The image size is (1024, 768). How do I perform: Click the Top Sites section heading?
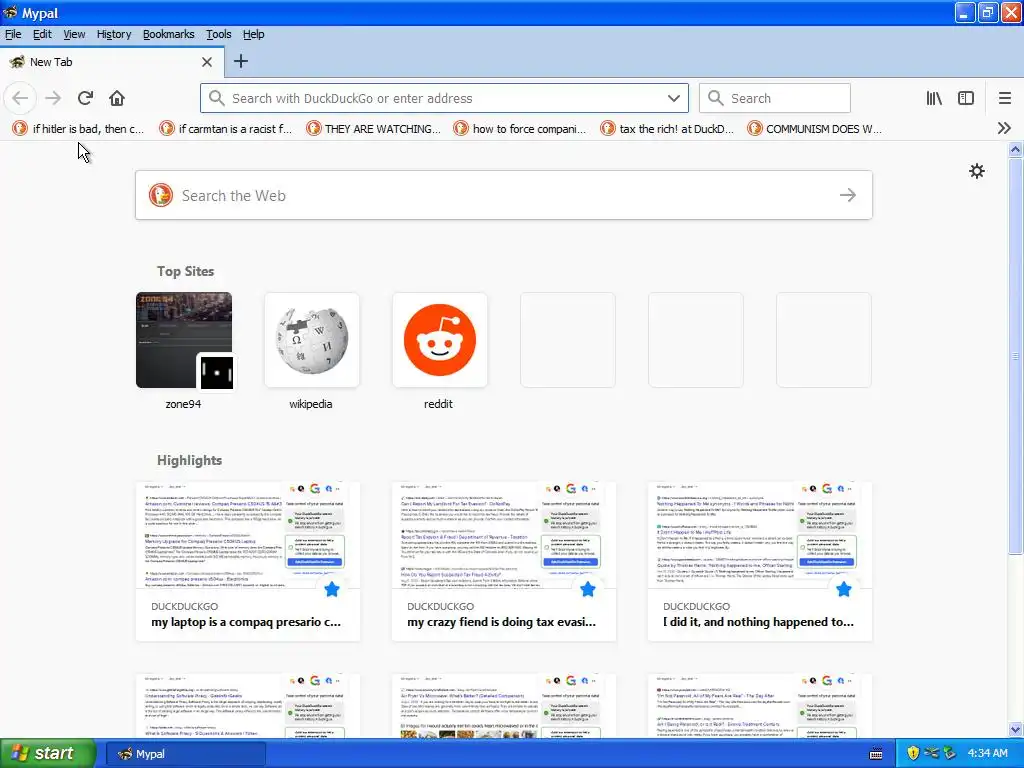(x=185, y=271)
